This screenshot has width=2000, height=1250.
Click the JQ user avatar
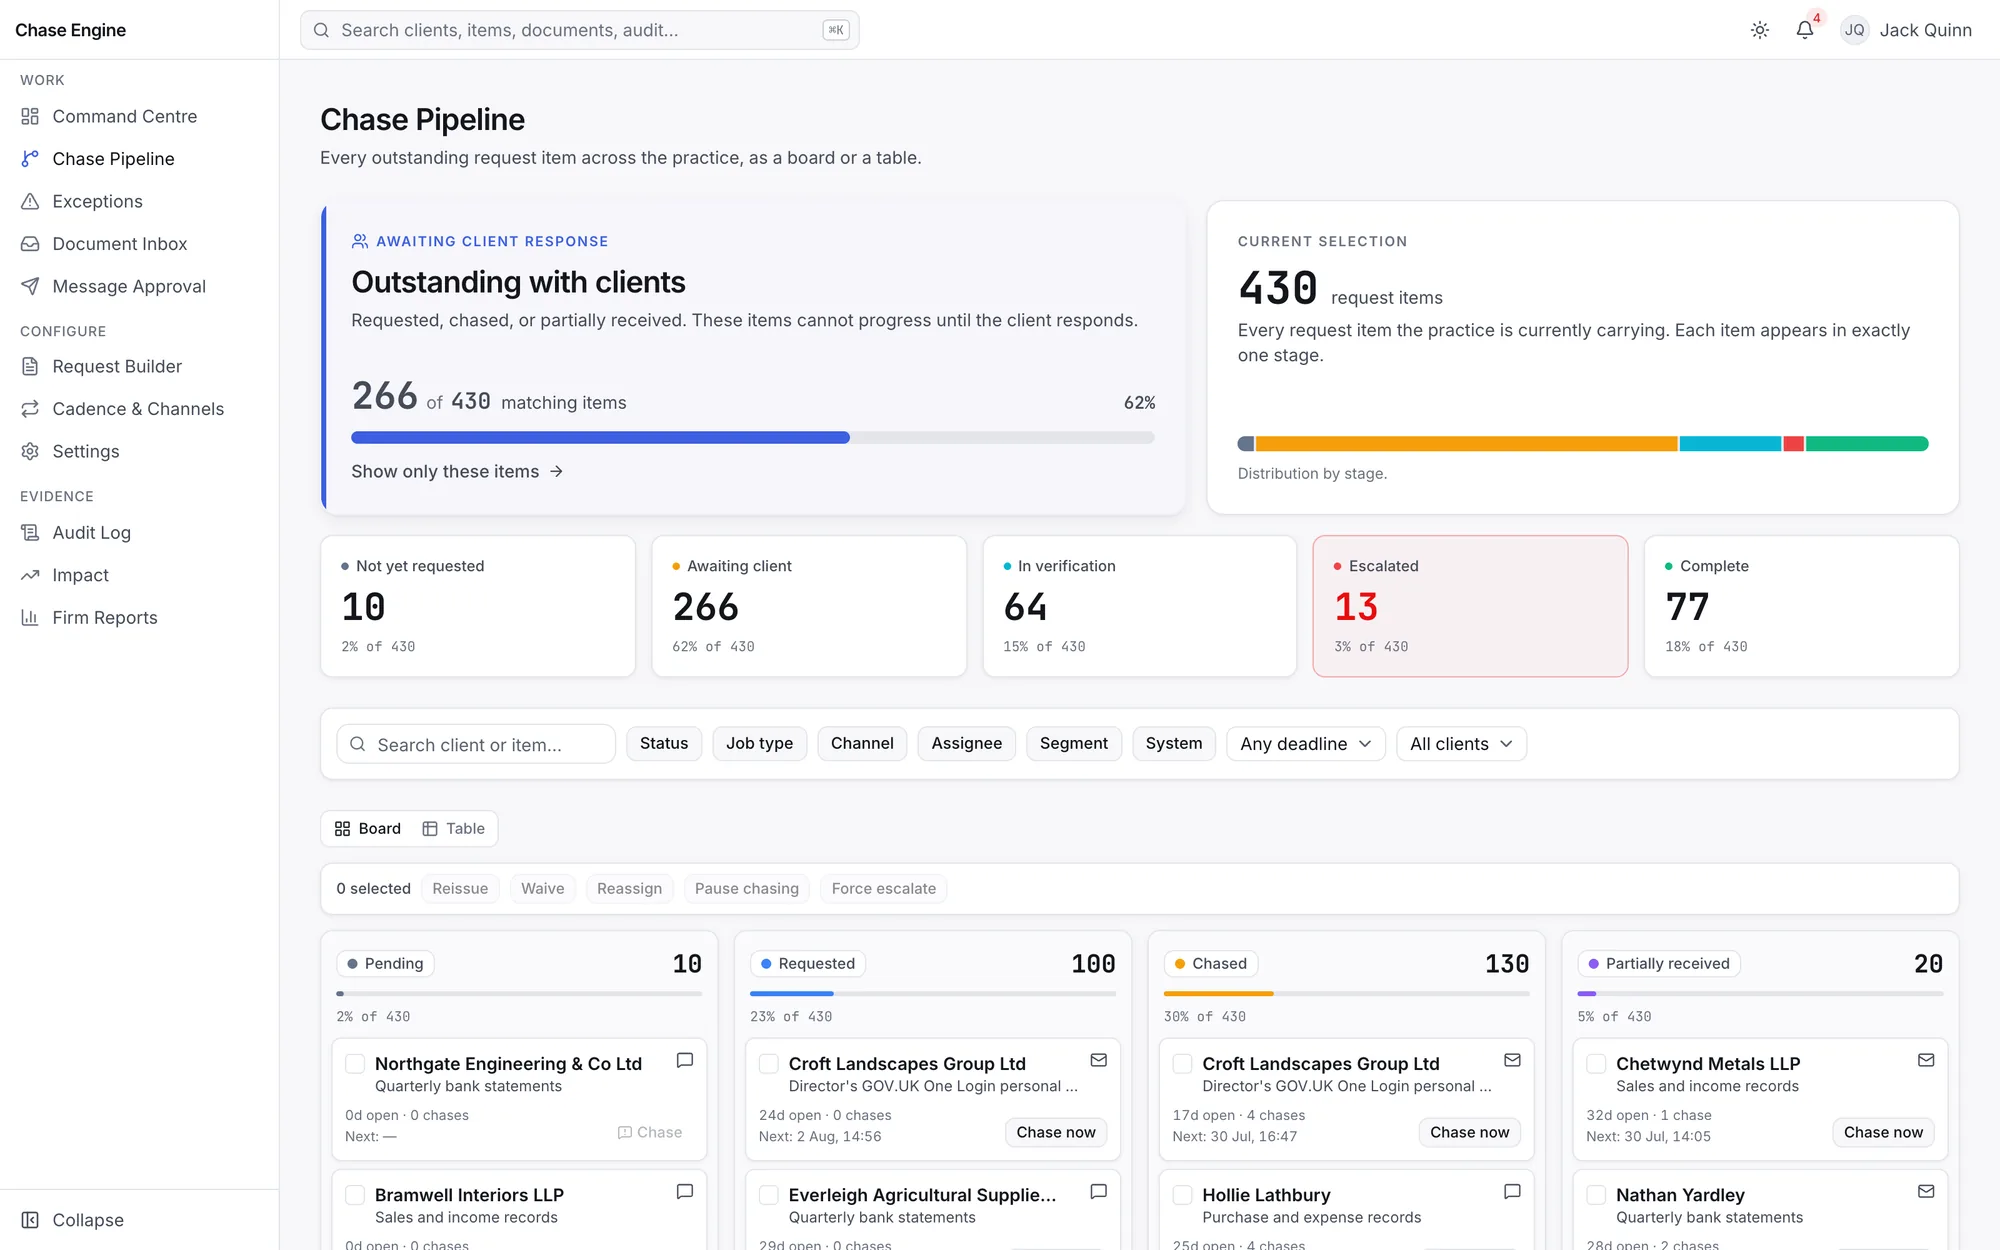pos(1855,30)
